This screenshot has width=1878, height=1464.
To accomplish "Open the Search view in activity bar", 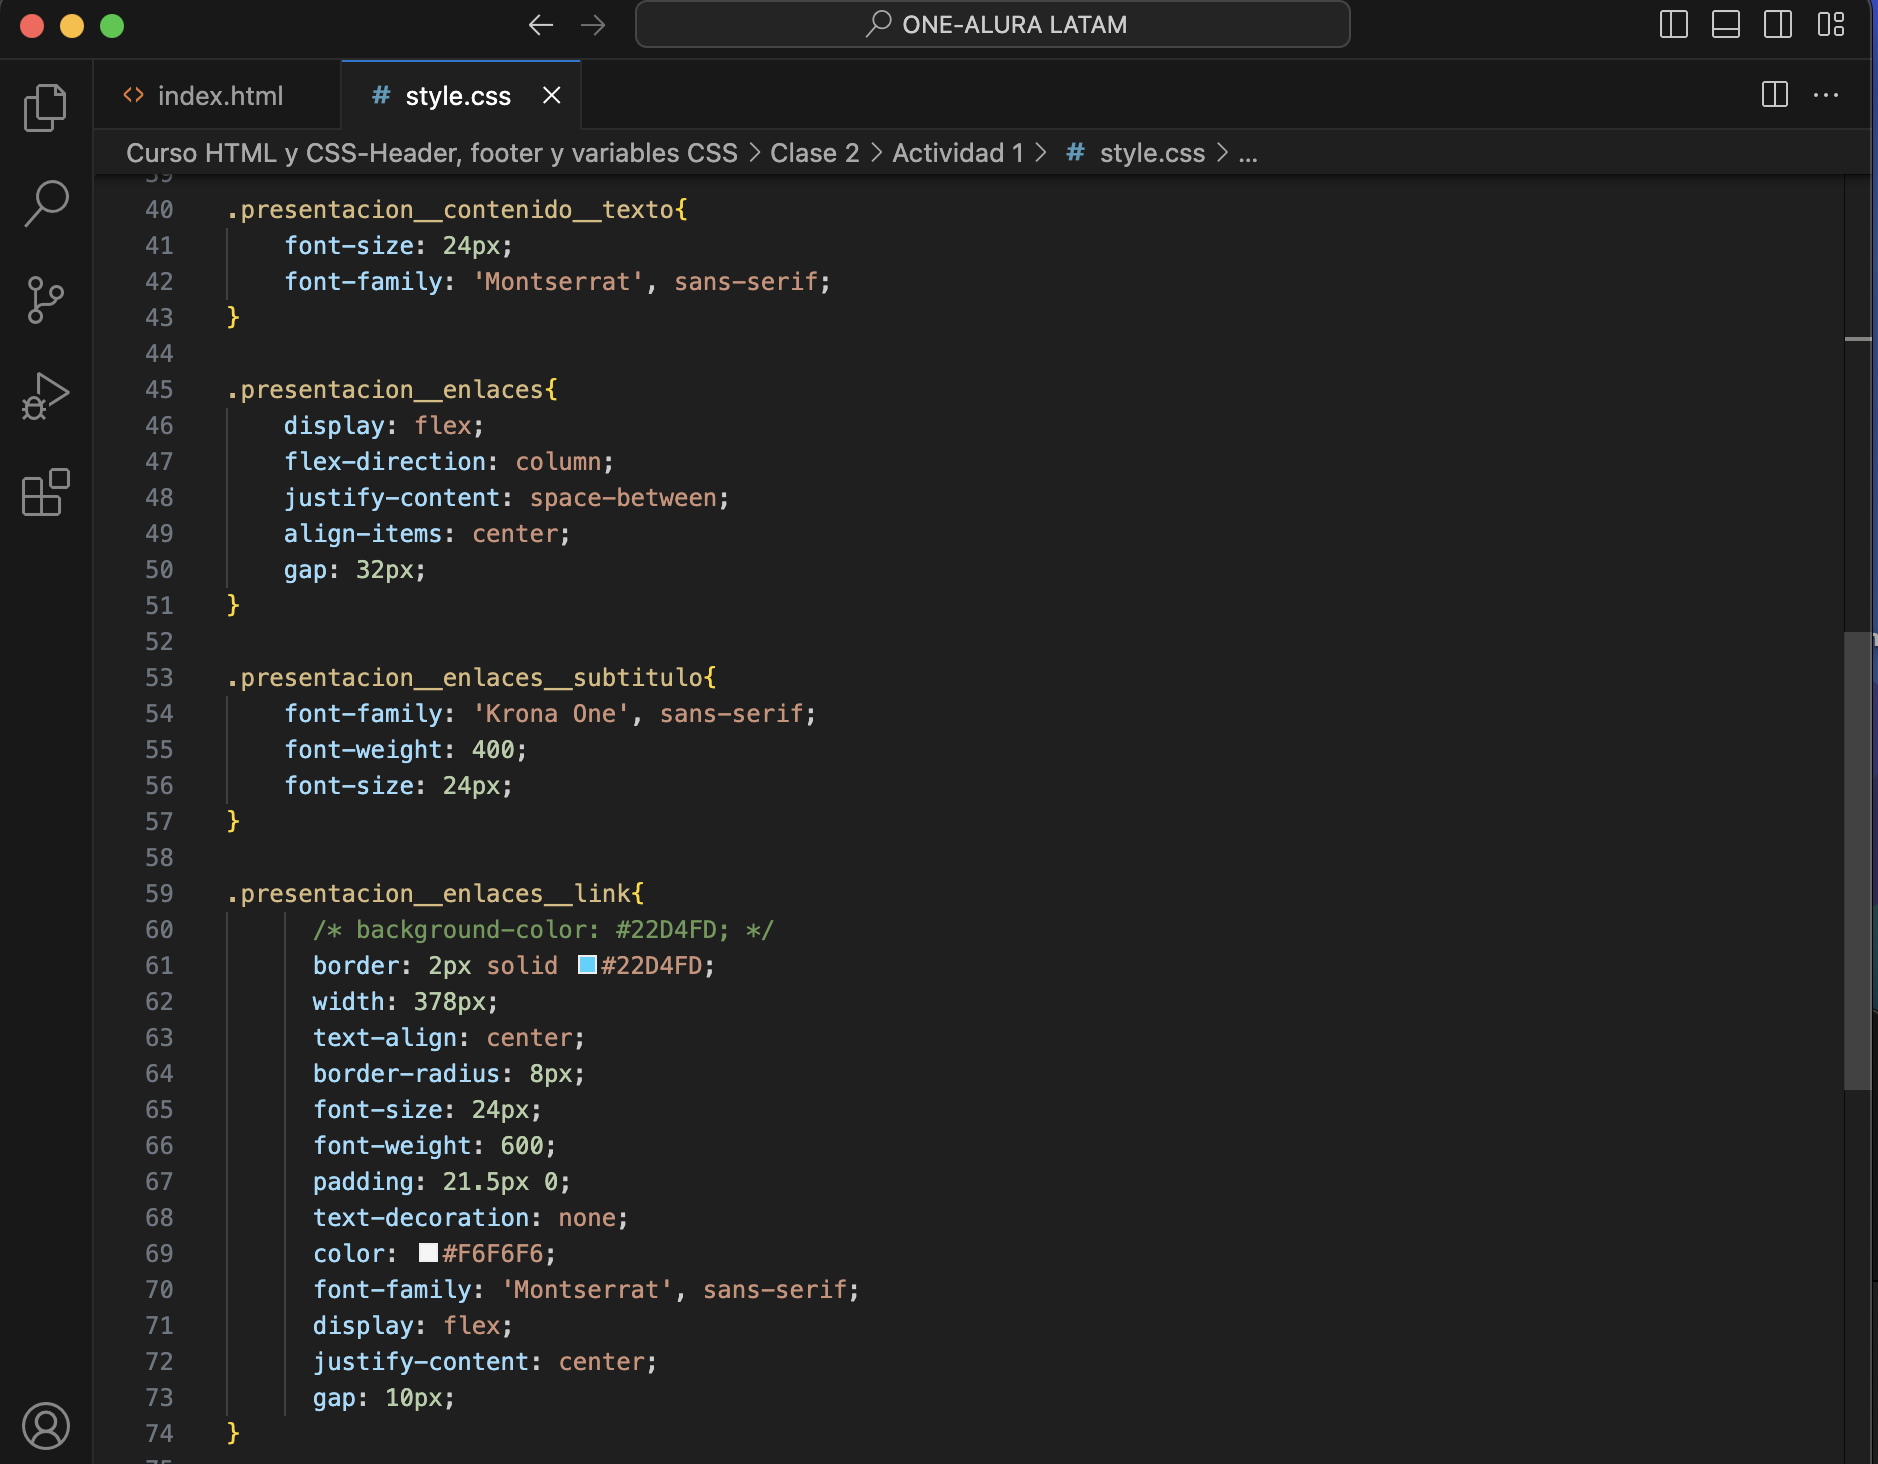I will point(46,203).
